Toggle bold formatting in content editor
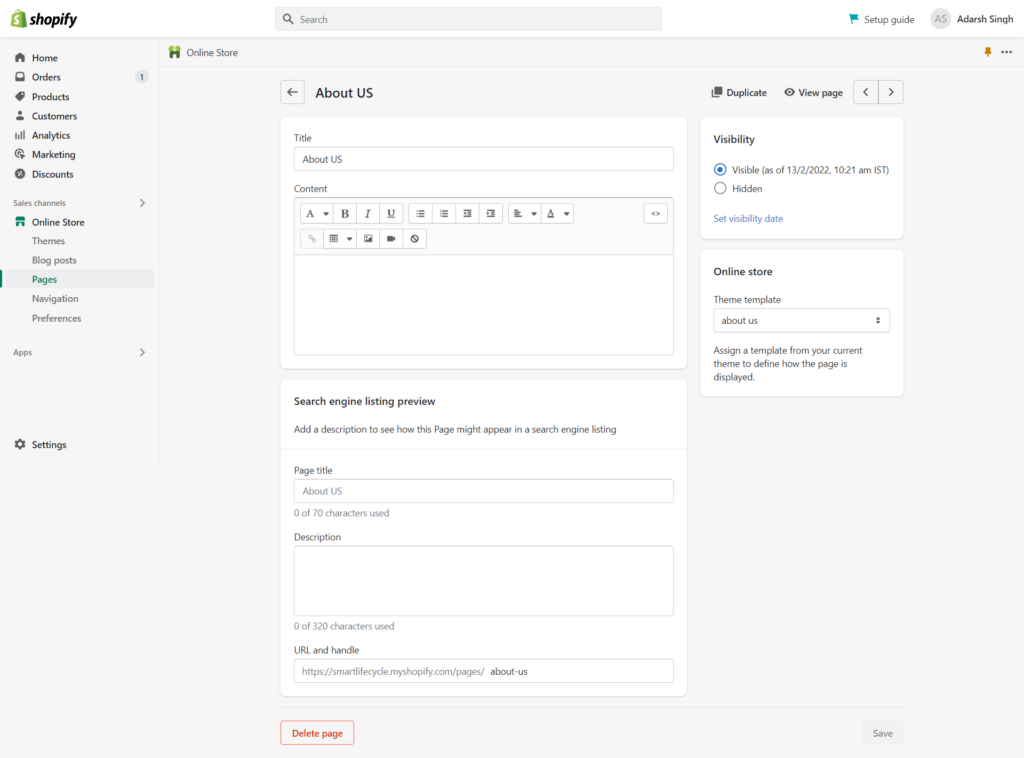The height and width of the screenshot is (758, 1024). [345, 213]
